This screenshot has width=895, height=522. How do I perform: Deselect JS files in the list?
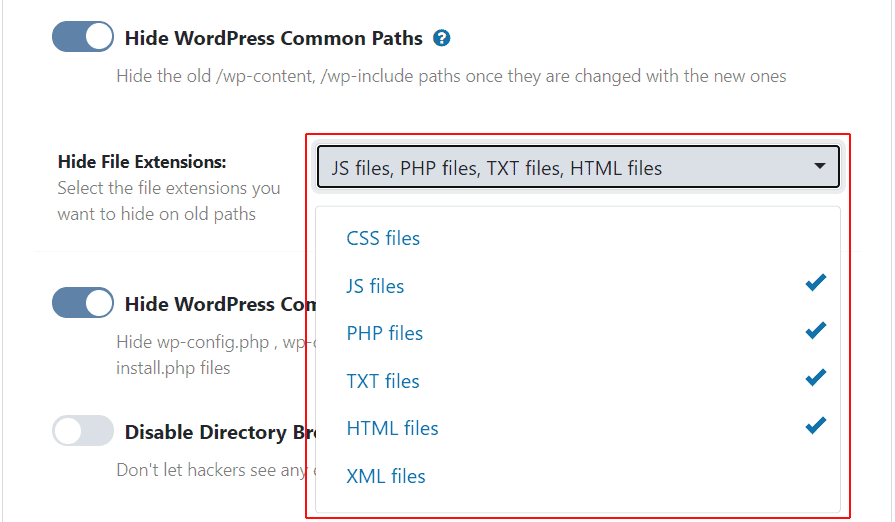pos(375,286)
